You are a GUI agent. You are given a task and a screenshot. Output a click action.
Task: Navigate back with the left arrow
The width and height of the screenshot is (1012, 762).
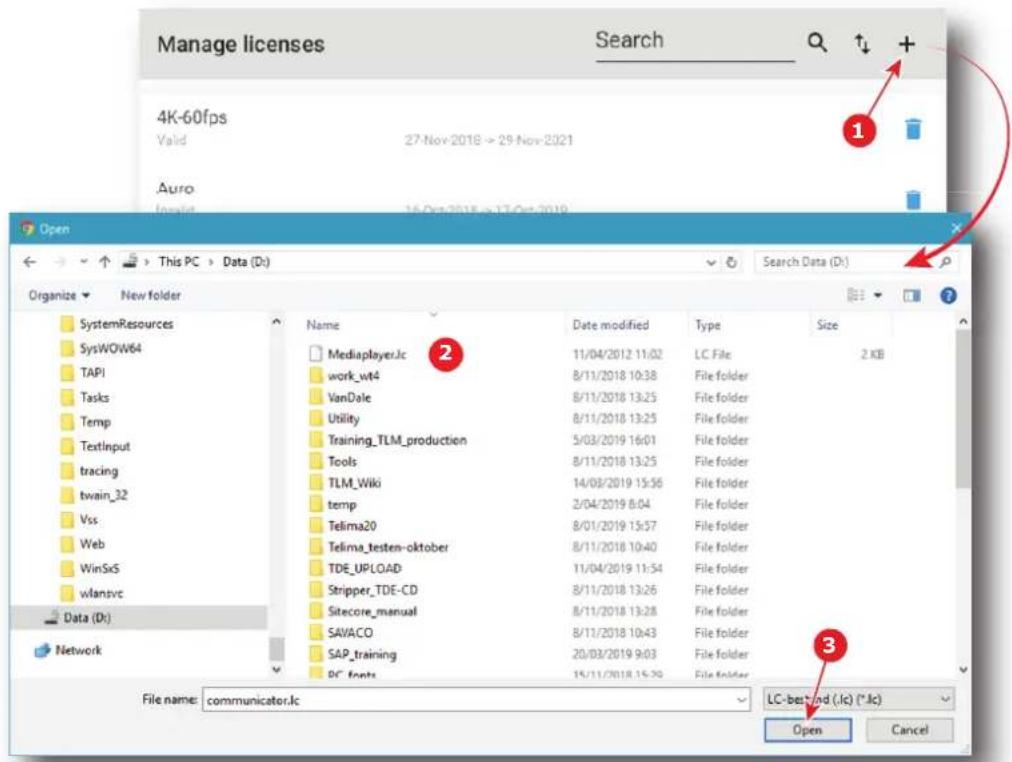coord(30,261)
